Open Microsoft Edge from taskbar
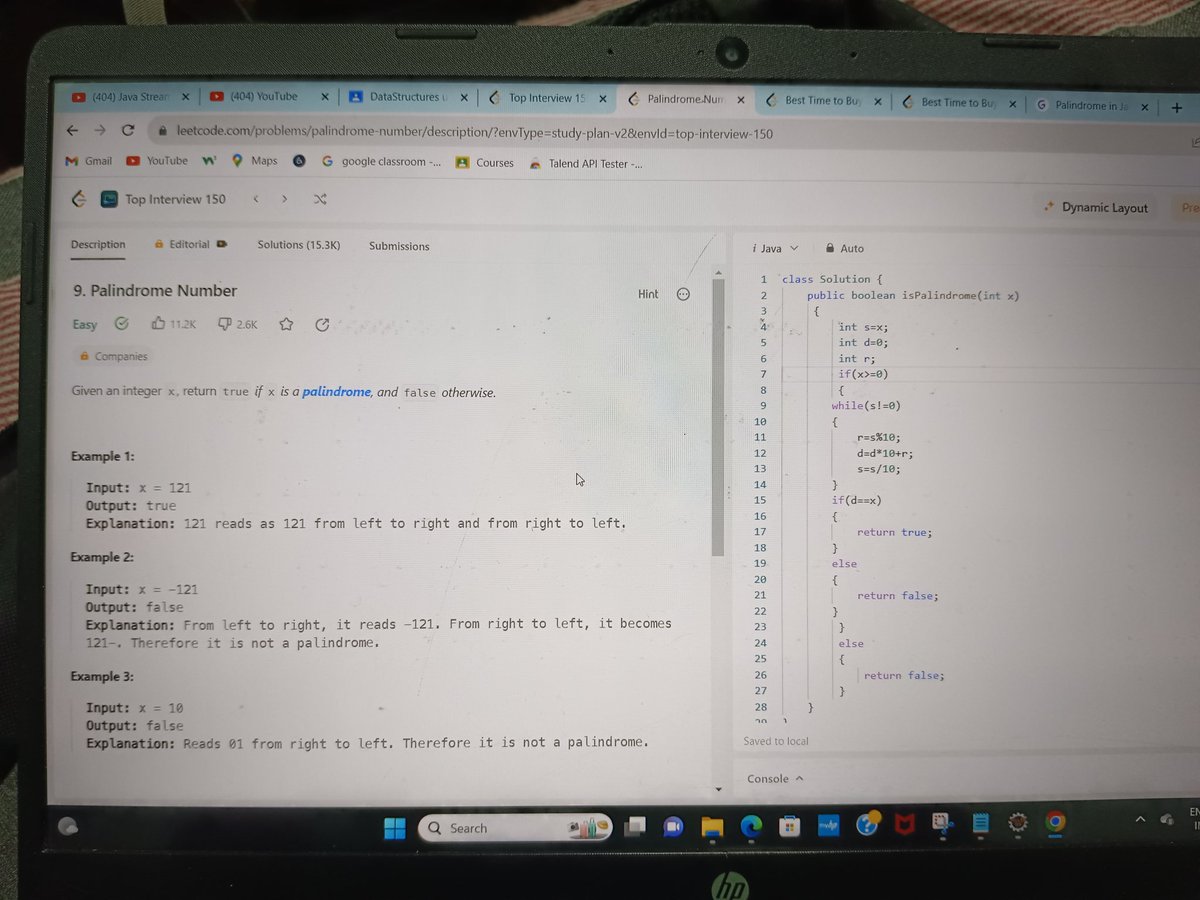 coord(750,825)
